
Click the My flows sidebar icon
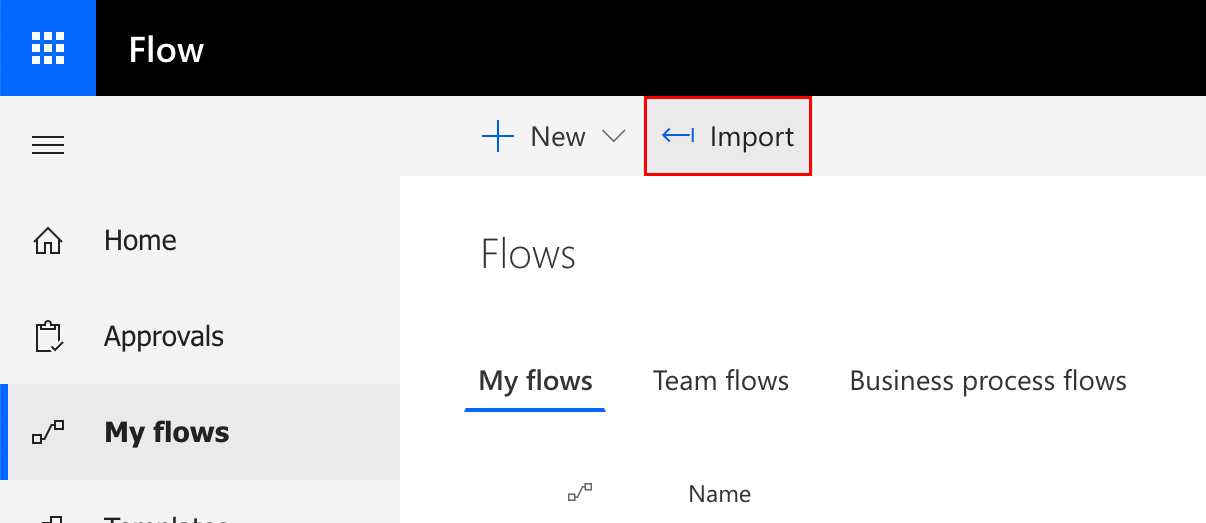click(48, 433)
